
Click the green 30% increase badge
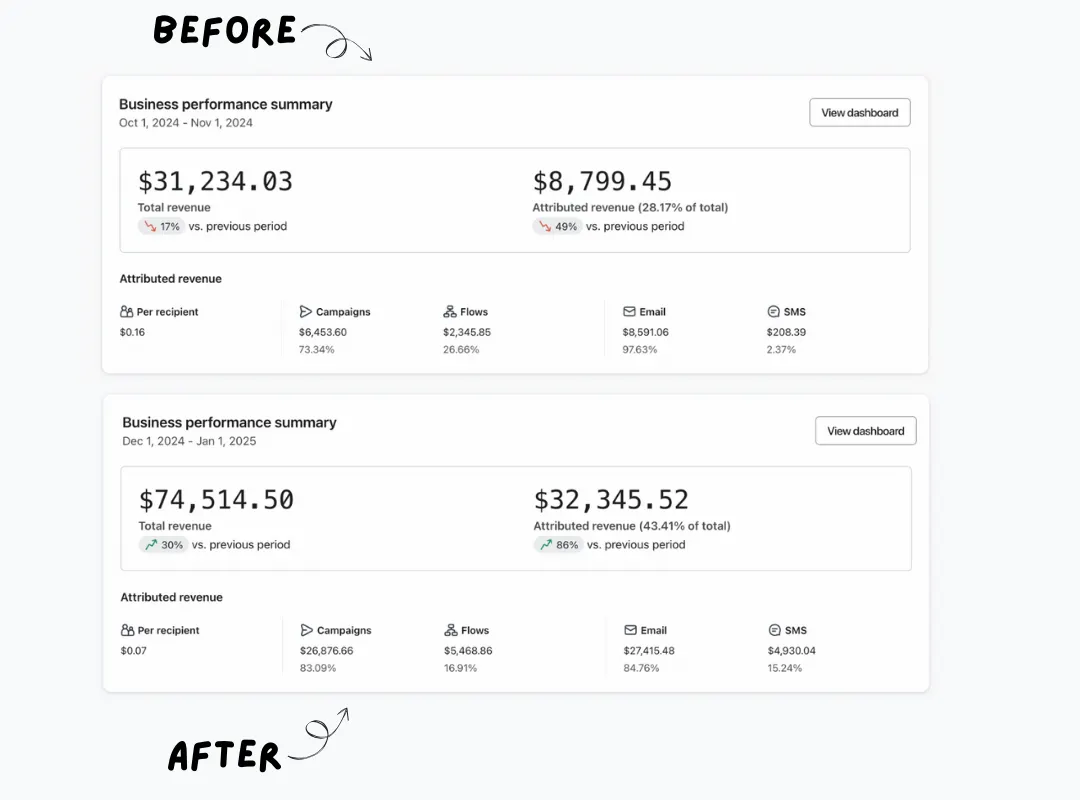click(x=163, y=544)
